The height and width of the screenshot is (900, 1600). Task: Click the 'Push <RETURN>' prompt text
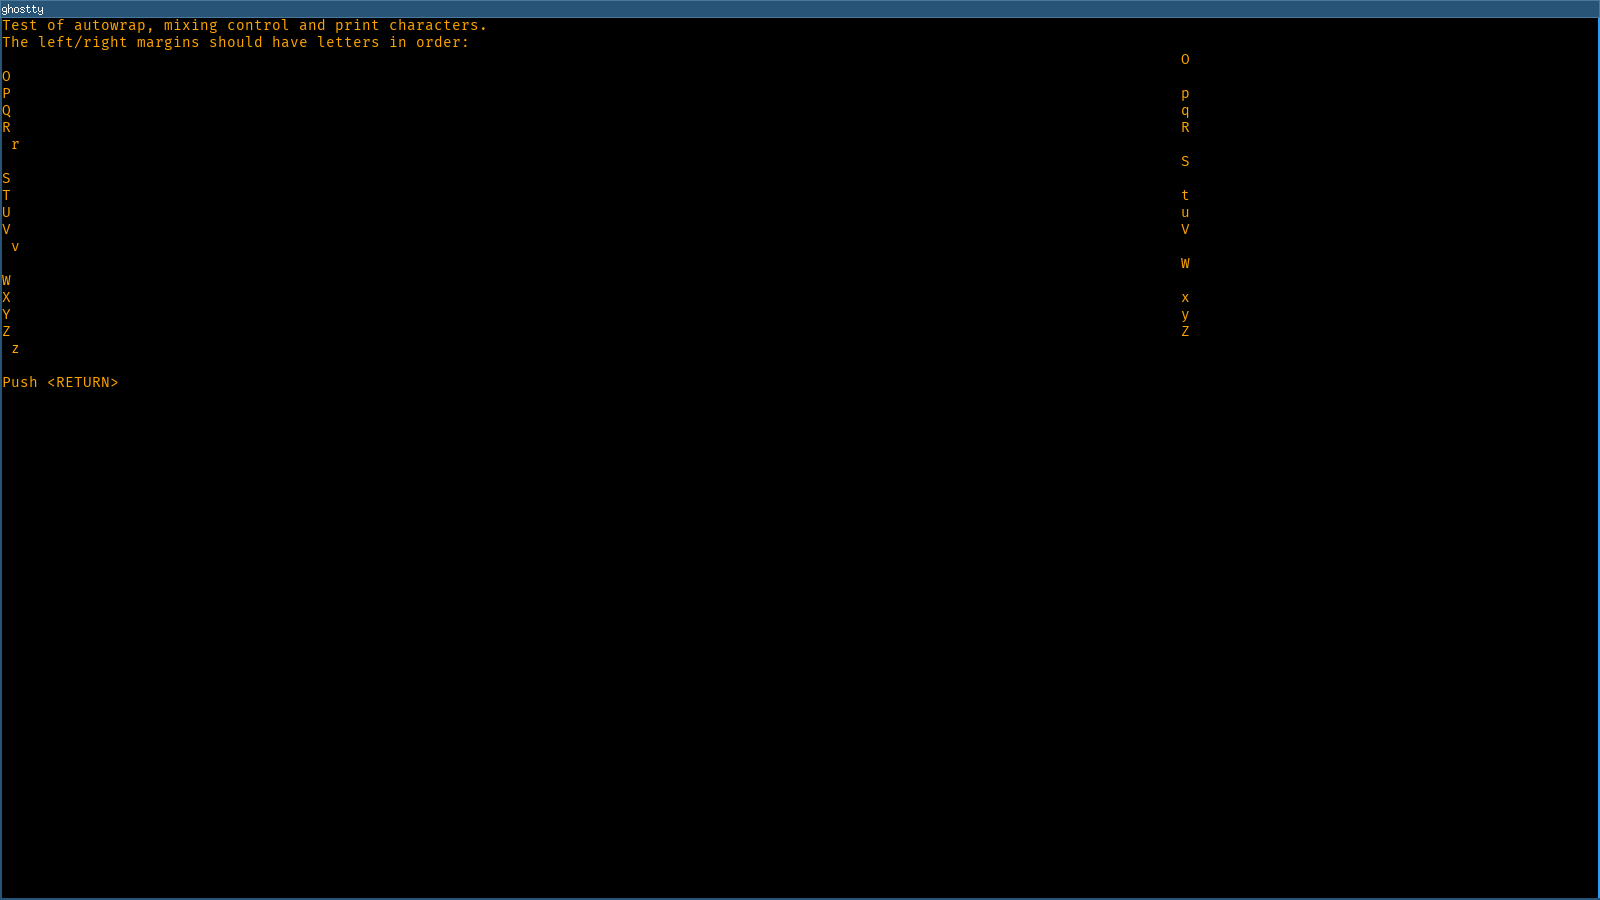(60, 382)
